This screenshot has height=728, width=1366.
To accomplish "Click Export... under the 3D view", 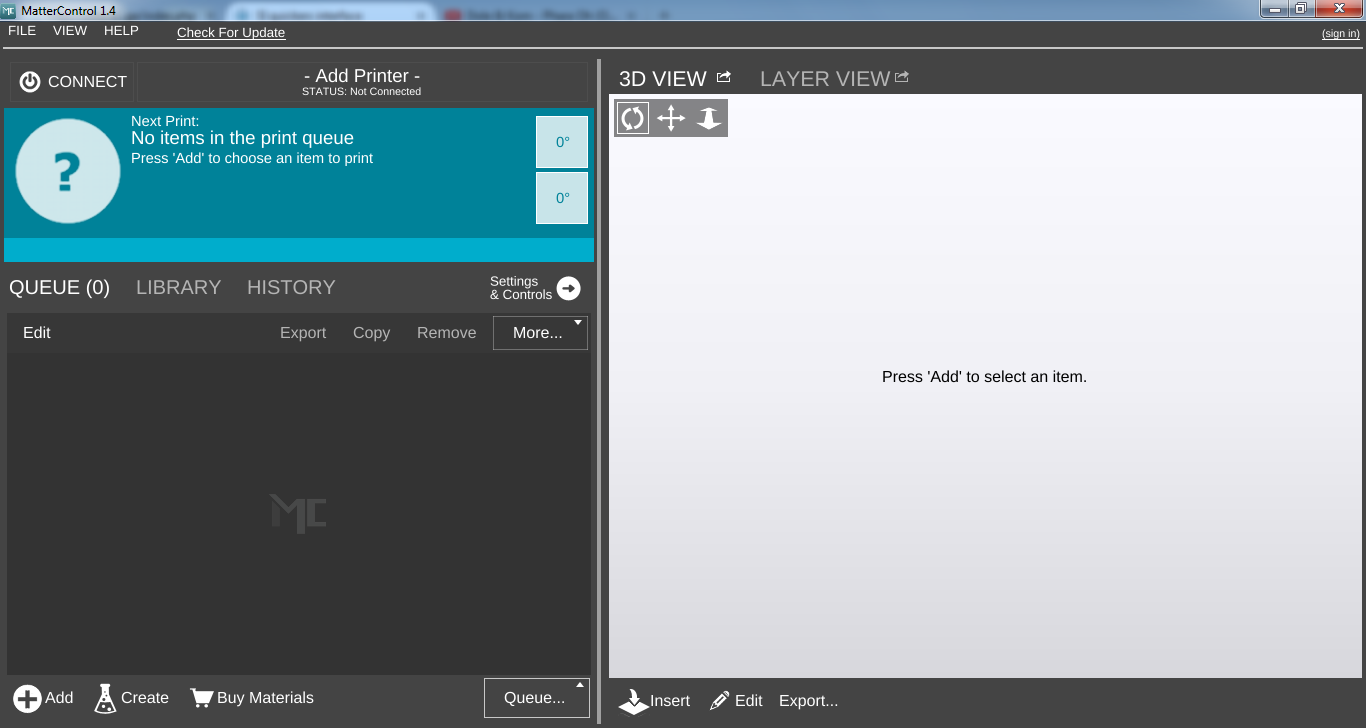I will tap(808, 701).
